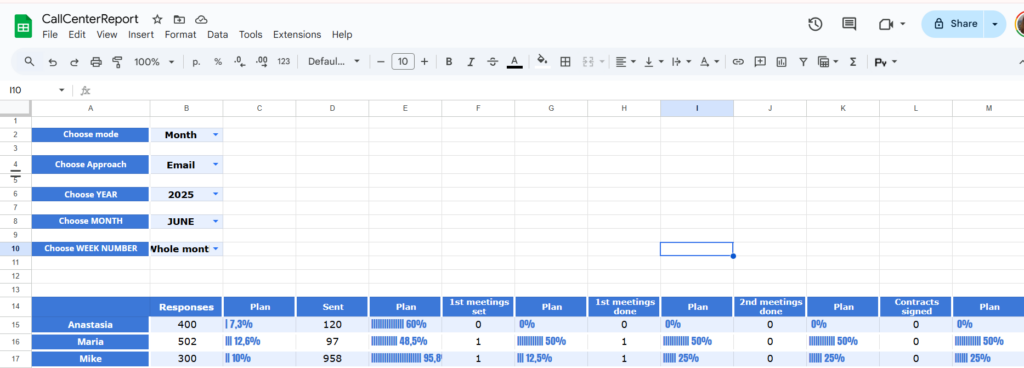Image resolution: width=1024 pixels, height=368 pixels.
Task: Print the spreadsheet
Action: 96,62
